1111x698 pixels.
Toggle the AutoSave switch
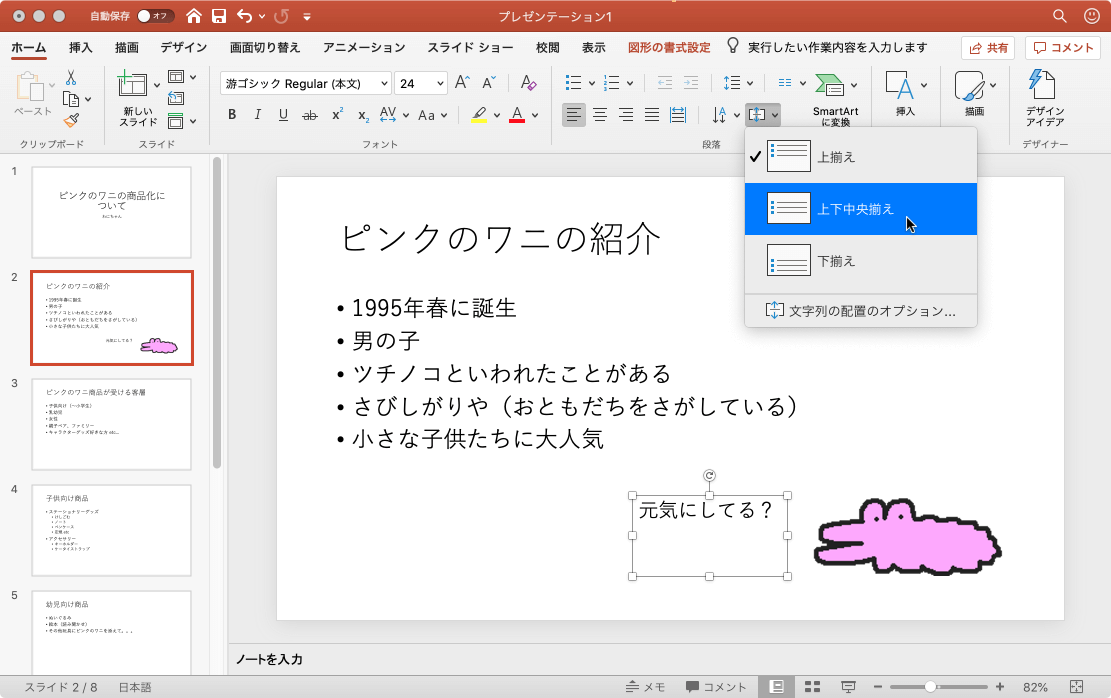155,16
